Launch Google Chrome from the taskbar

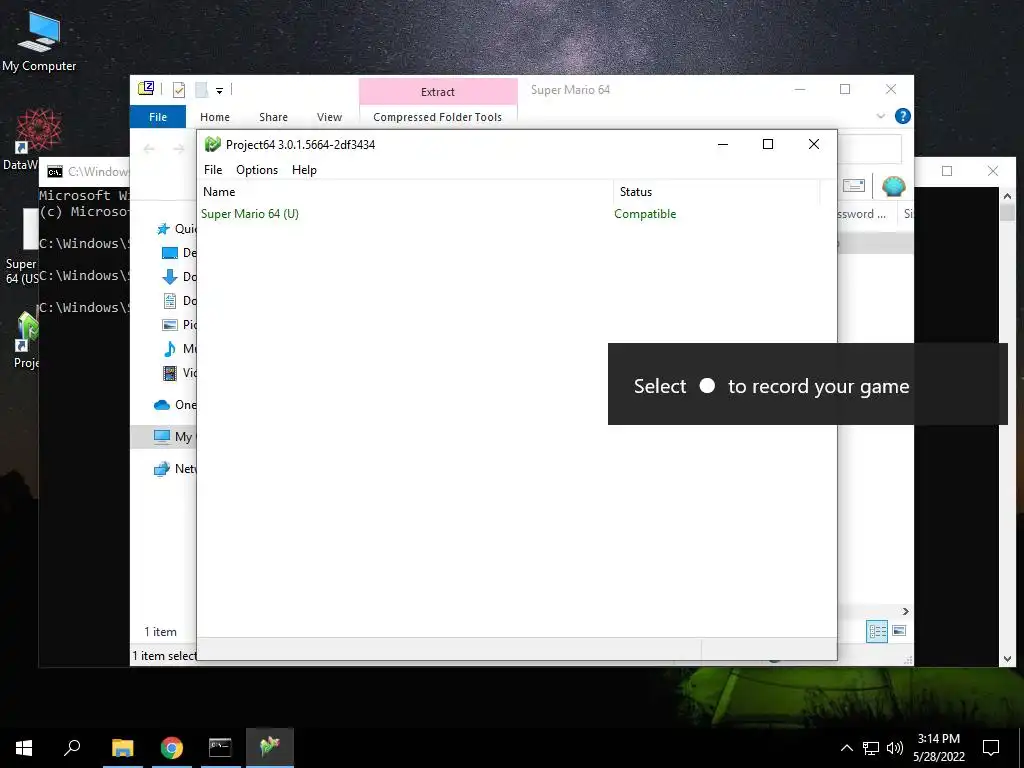tap(172, 748)
